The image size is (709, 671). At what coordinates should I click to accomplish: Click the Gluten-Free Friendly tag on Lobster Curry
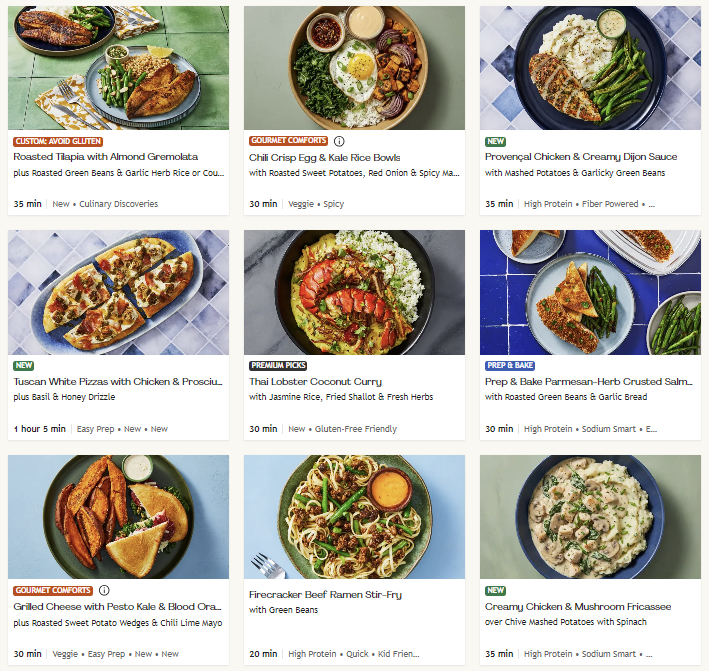pos(355,429)
